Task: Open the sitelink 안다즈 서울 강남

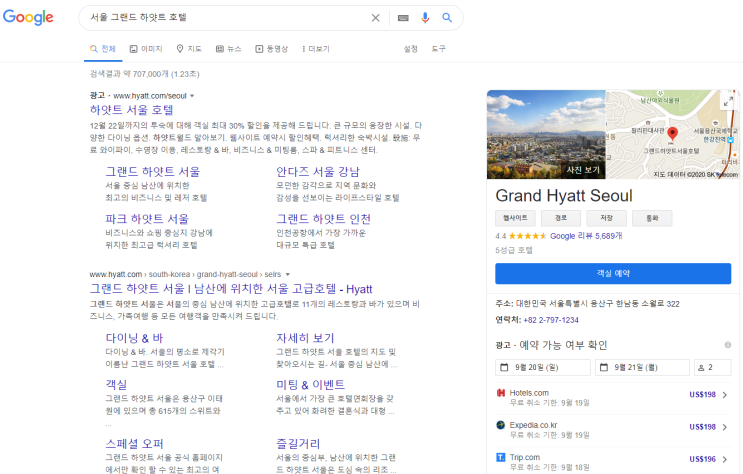Action: point(318,172)
